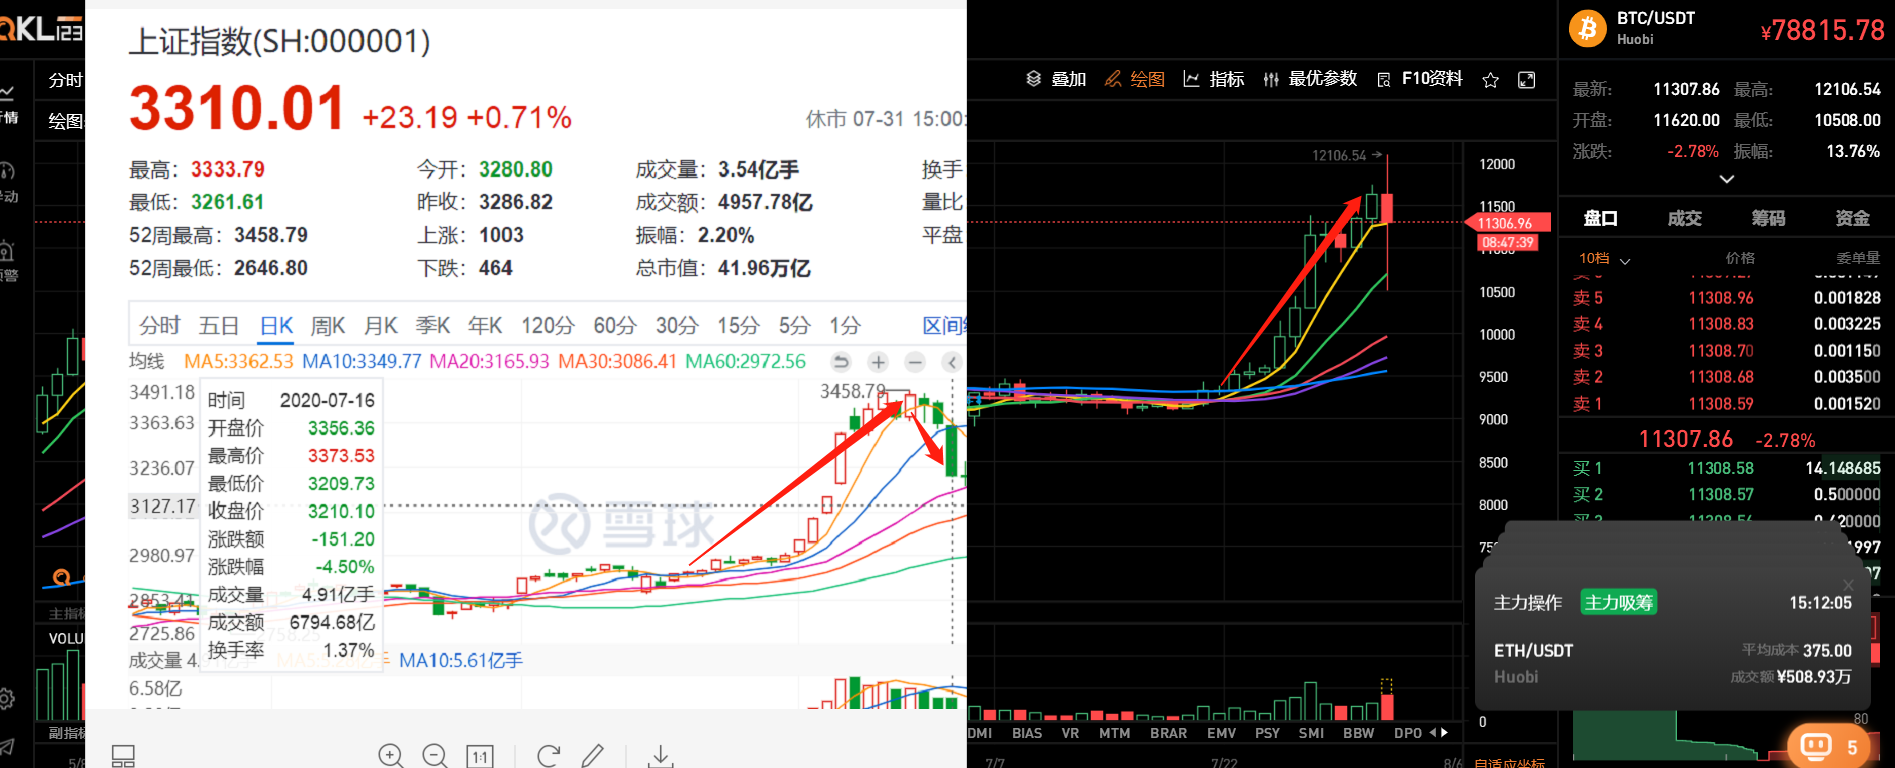
Task: Switch to the 分时 chart period
Action: [160, 326]
